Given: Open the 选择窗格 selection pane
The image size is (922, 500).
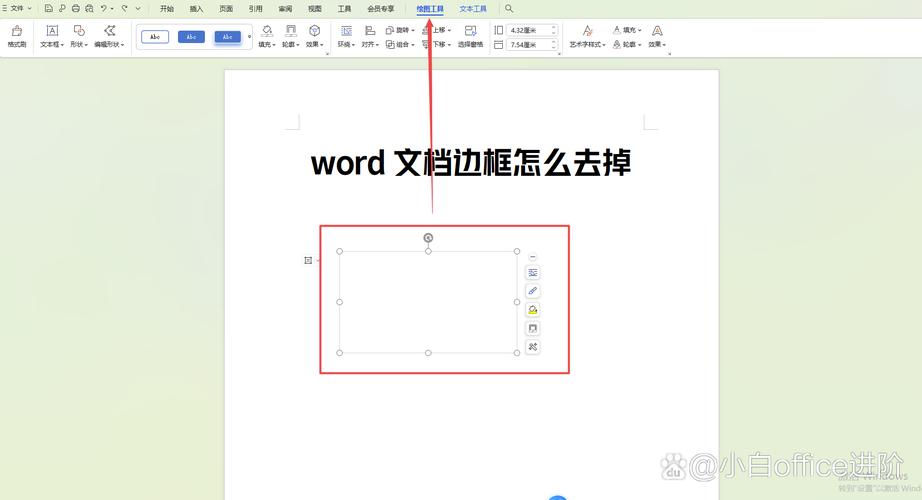Looking at the screenshot, I should [x=470, y=36].
